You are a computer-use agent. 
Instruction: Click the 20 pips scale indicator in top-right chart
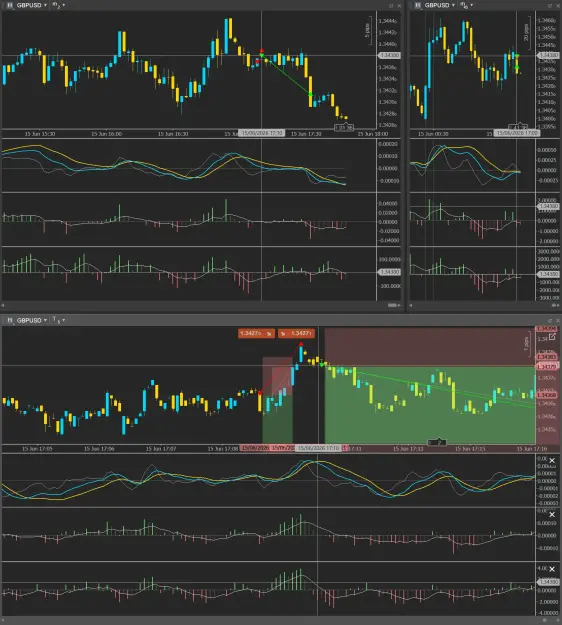tap(526, 32)
